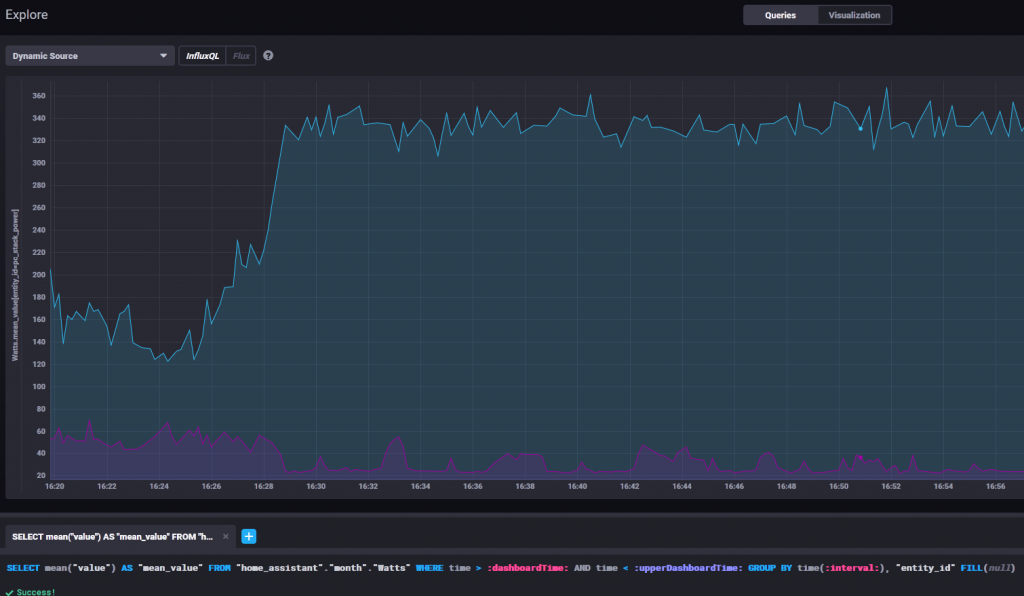Click the :dashboardTime: variable in query
This screenshot has height=596, width=1024.
527,568
